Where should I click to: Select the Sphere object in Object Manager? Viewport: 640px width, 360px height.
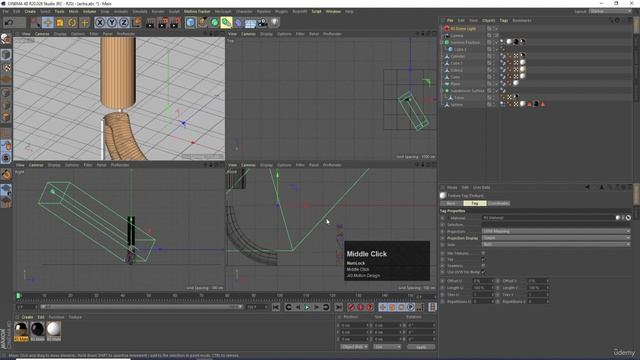click(456, 104)
